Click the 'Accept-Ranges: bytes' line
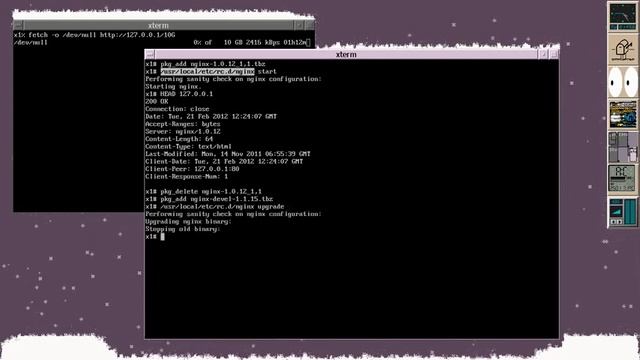The image size is (640, 360). (x=183, y=124)
